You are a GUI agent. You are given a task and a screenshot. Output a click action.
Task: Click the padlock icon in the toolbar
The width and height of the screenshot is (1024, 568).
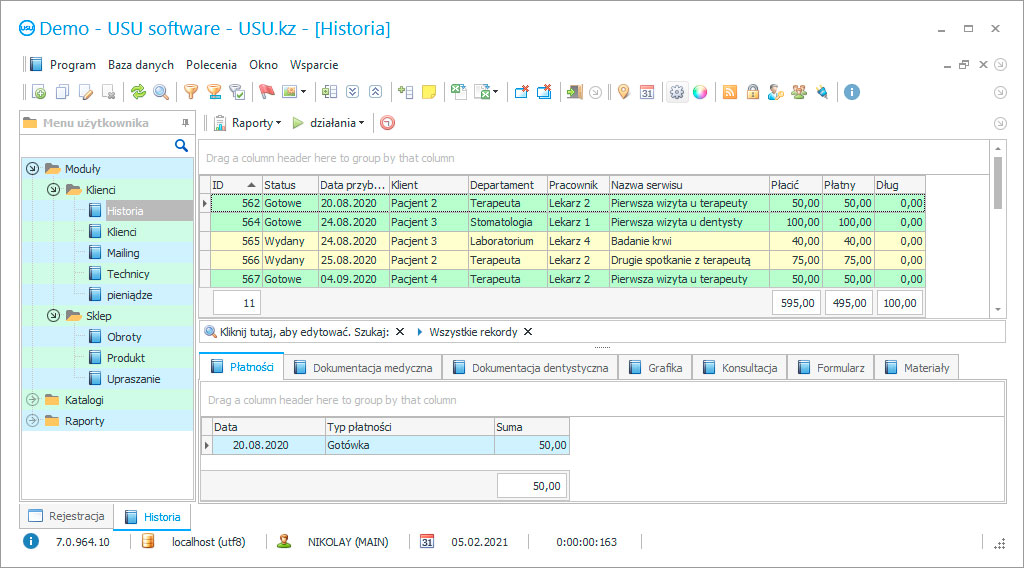752,92
